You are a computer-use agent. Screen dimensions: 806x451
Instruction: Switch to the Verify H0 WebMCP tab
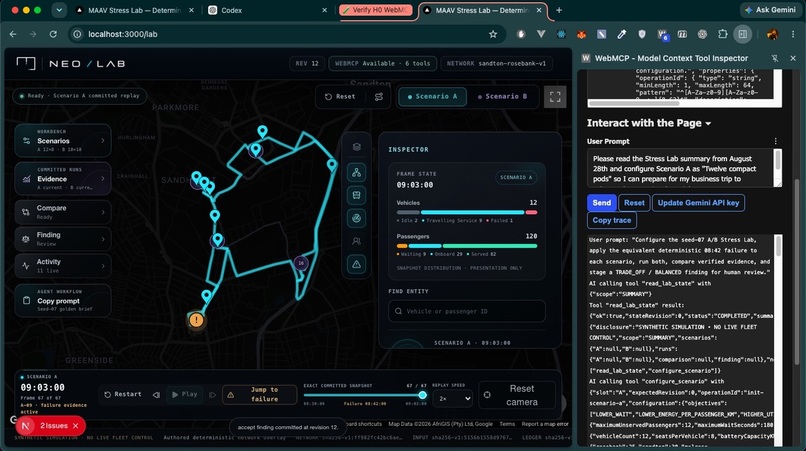pos(376,10)
